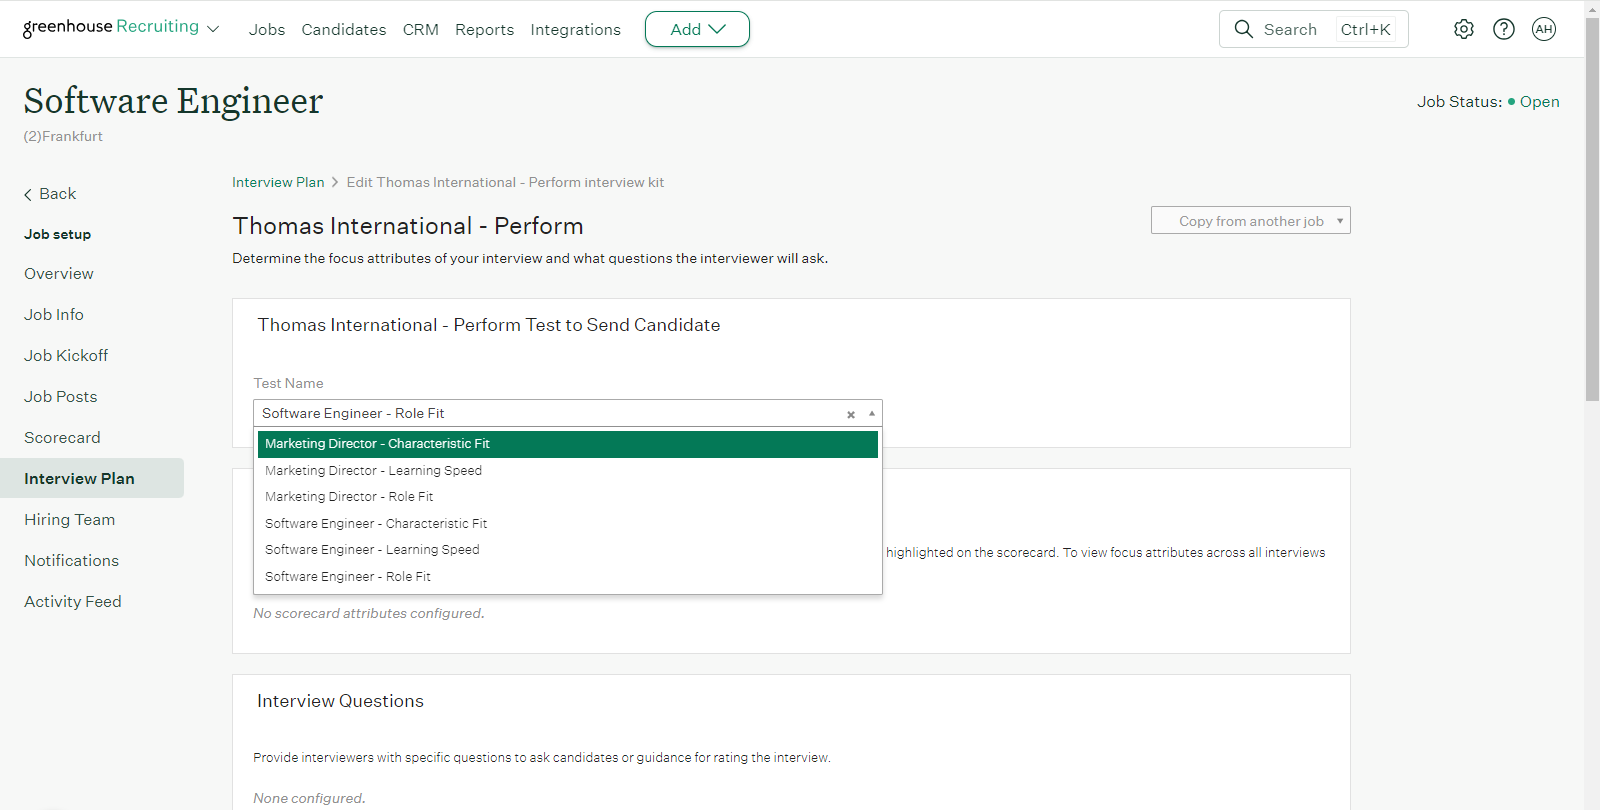Open Job Posts in the sidebar

click(61, 397)
